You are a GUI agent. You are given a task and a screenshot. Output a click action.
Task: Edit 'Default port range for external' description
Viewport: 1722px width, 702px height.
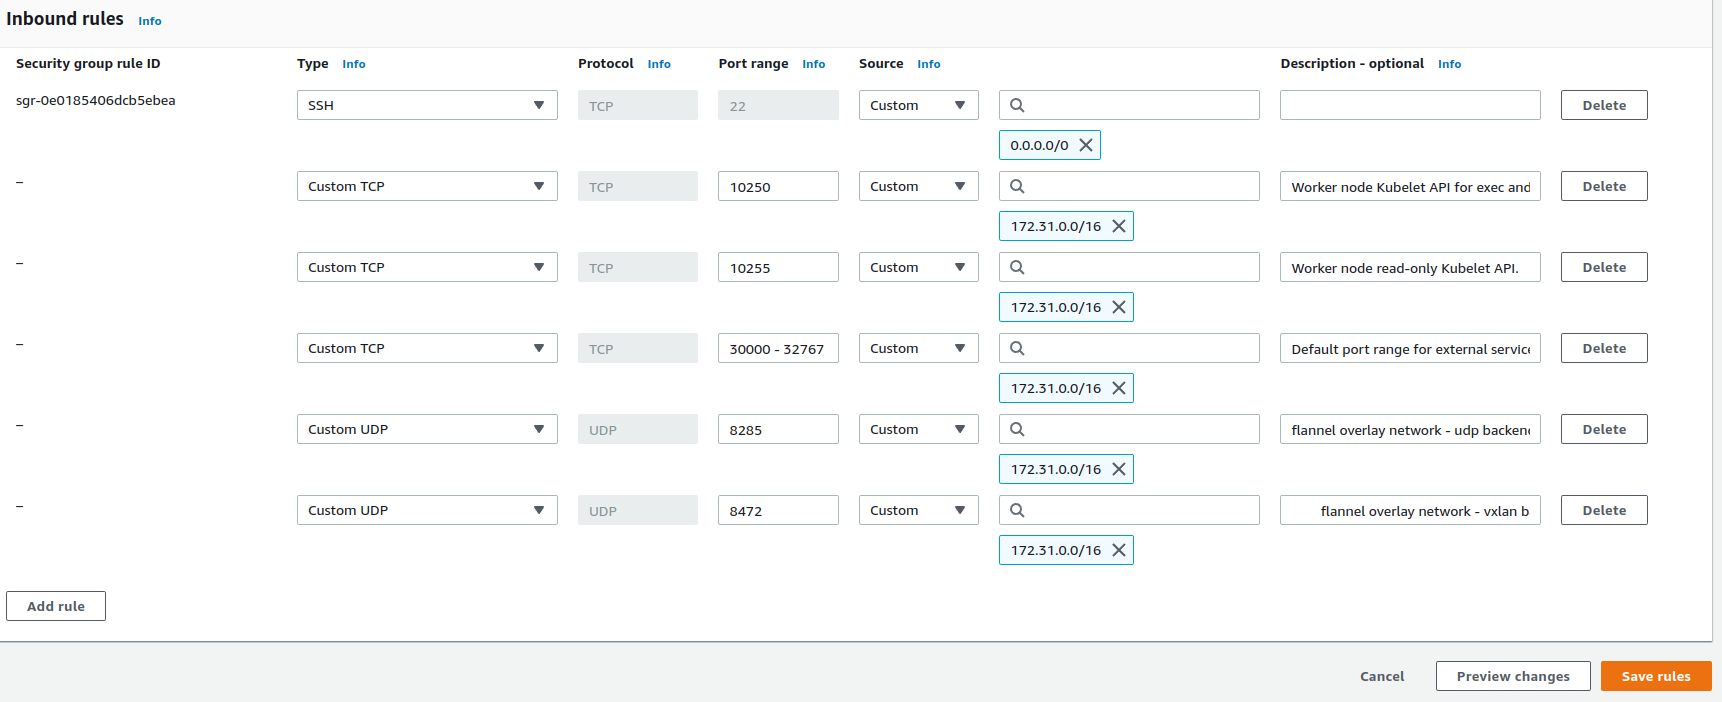[x=1410, y=348]
